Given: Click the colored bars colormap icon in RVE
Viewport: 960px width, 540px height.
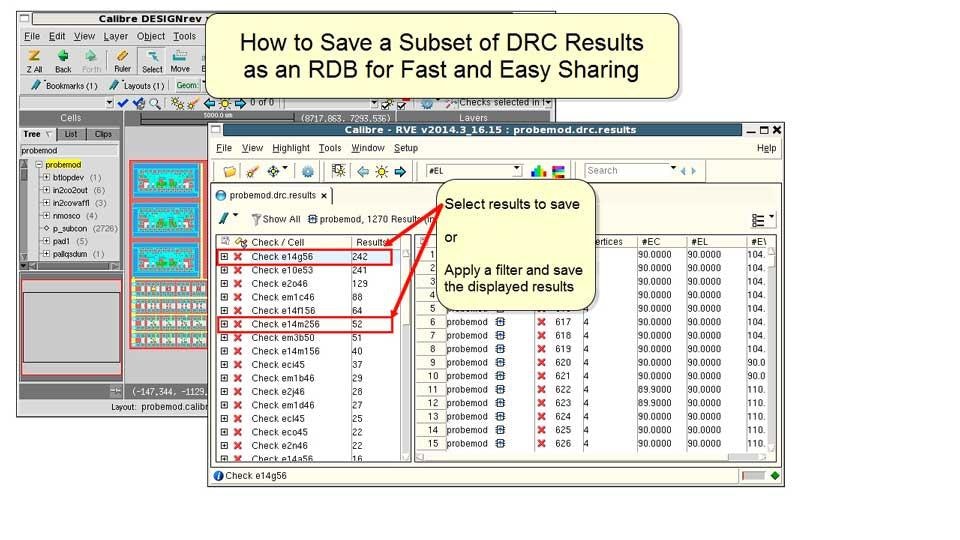Looking at the screenshot, I should tap(558, 171).
